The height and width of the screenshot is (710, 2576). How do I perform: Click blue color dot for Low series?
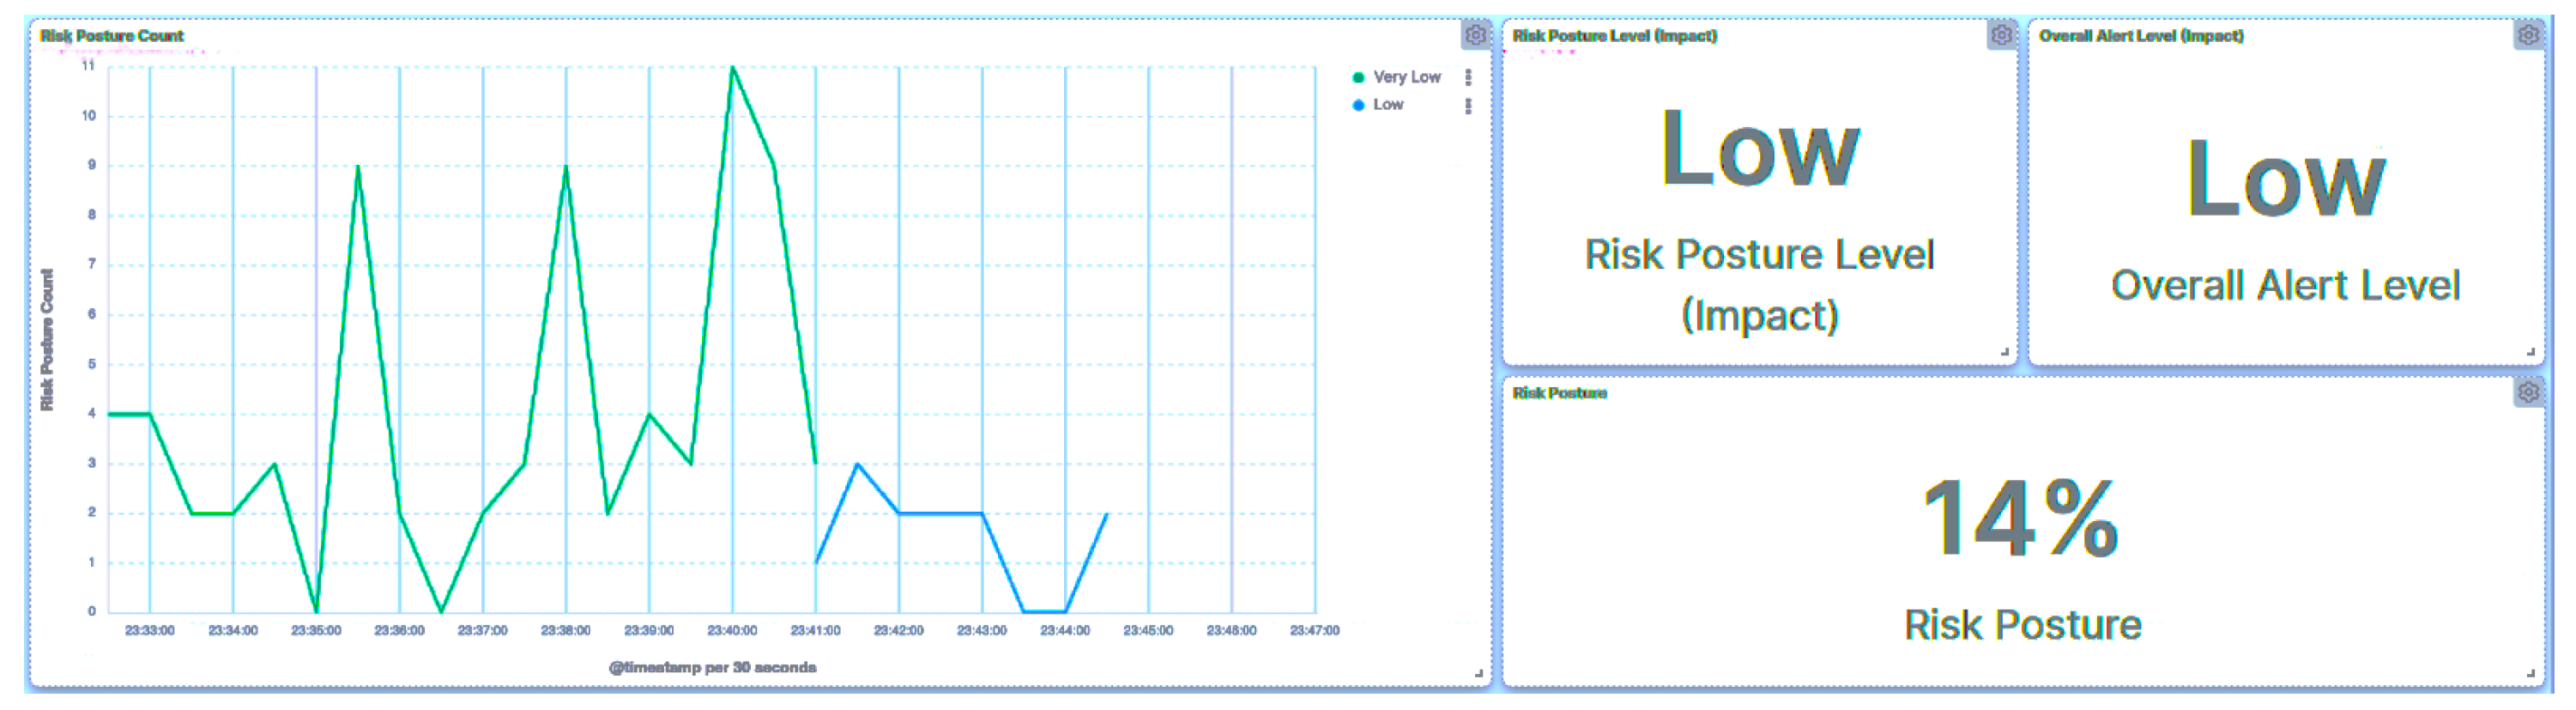[x=1358, y=105]
